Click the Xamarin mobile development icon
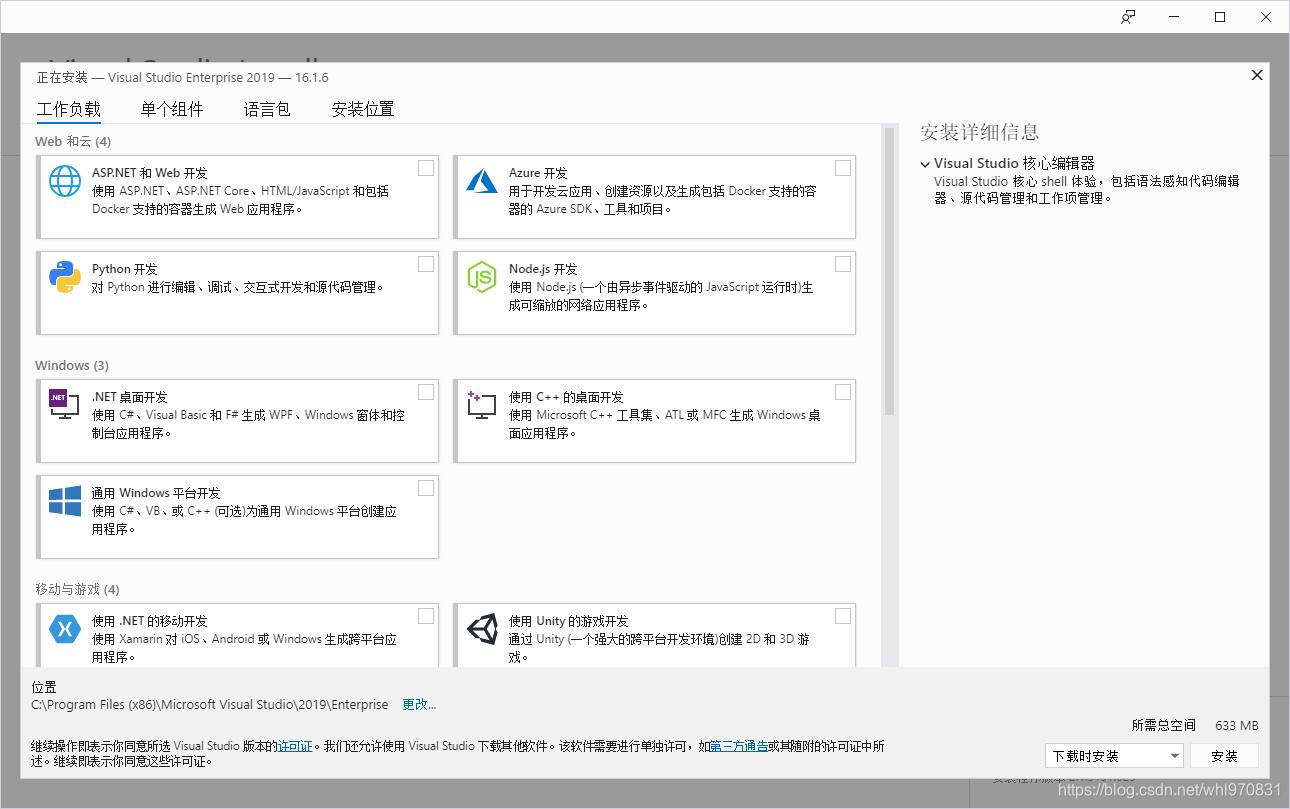This screenshot has width=1290, height=809. 65,629
